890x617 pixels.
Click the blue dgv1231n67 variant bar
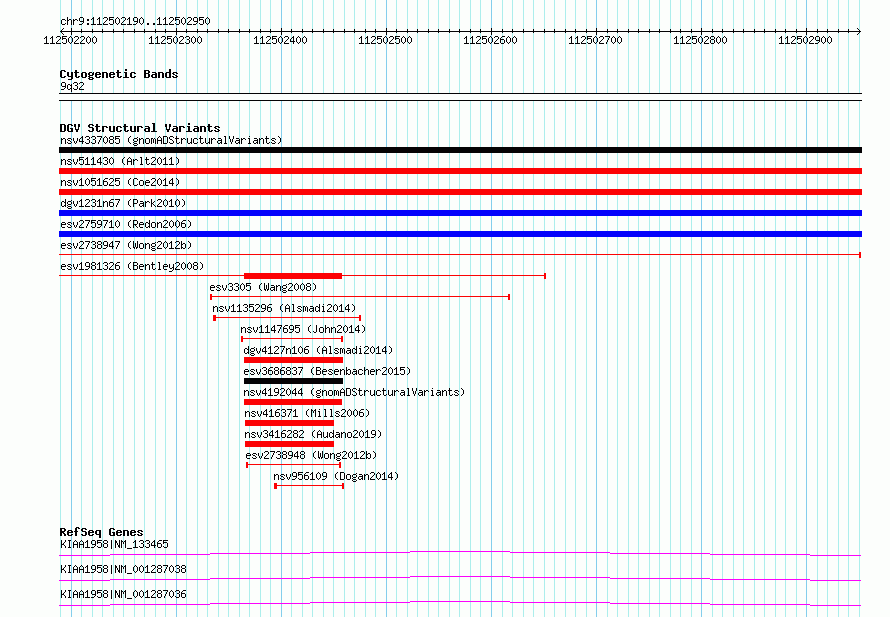[x=460, y=213]
